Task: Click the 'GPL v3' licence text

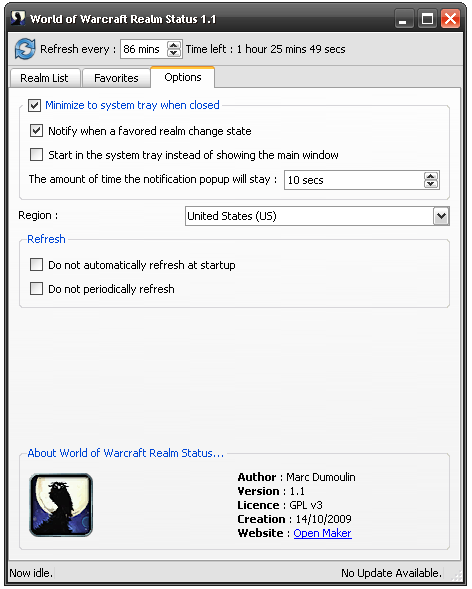Action: [306, 505]
